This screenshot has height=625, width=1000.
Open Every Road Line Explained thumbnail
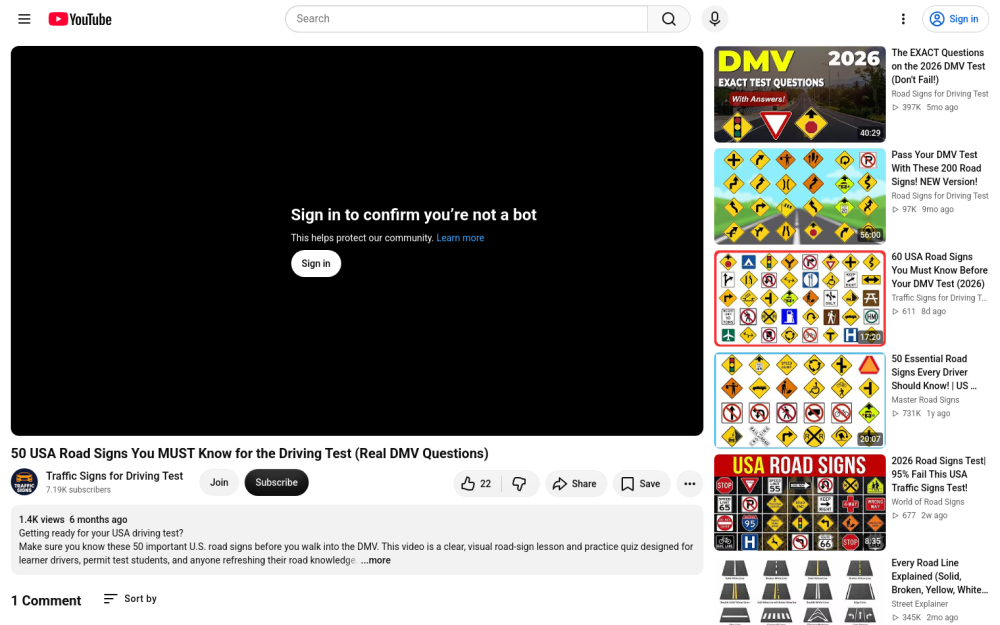(x=800, y=591)
